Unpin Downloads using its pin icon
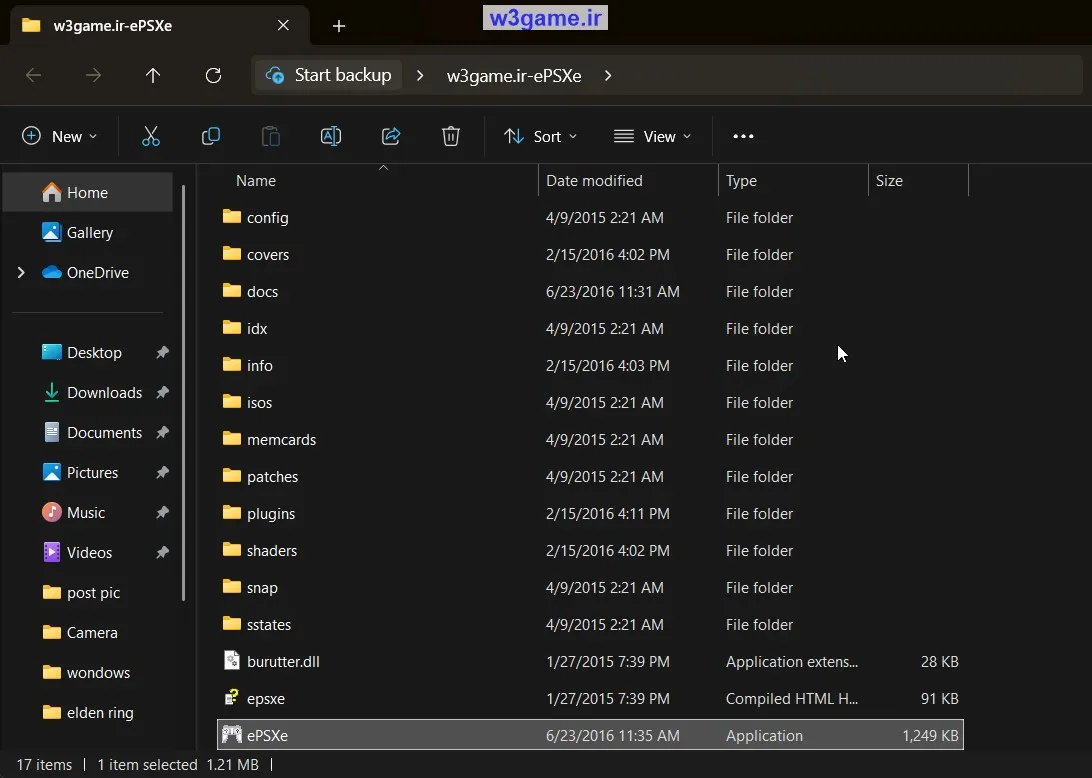 (162, 393)
